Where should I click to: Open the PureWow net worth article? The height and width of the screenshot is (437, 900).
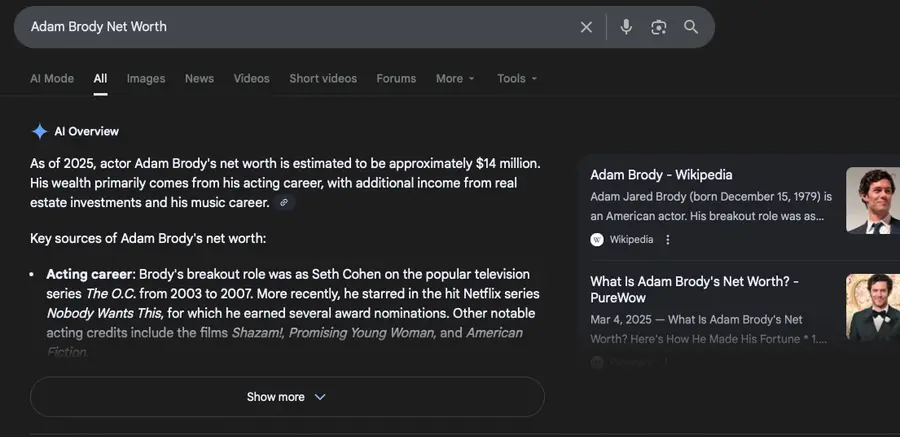click(x=694, y=289)
